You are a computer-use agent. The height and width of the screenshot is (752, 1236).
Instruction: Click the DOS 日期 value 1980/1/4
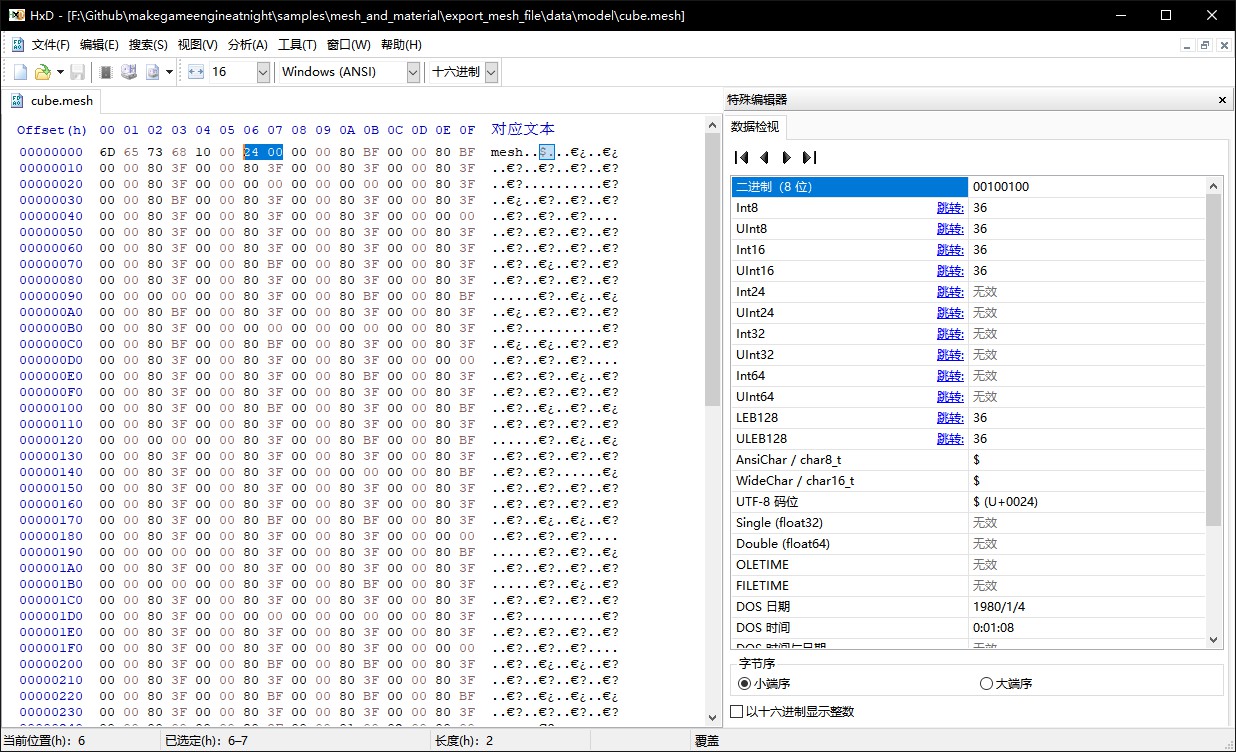click(x=998, y=607)
